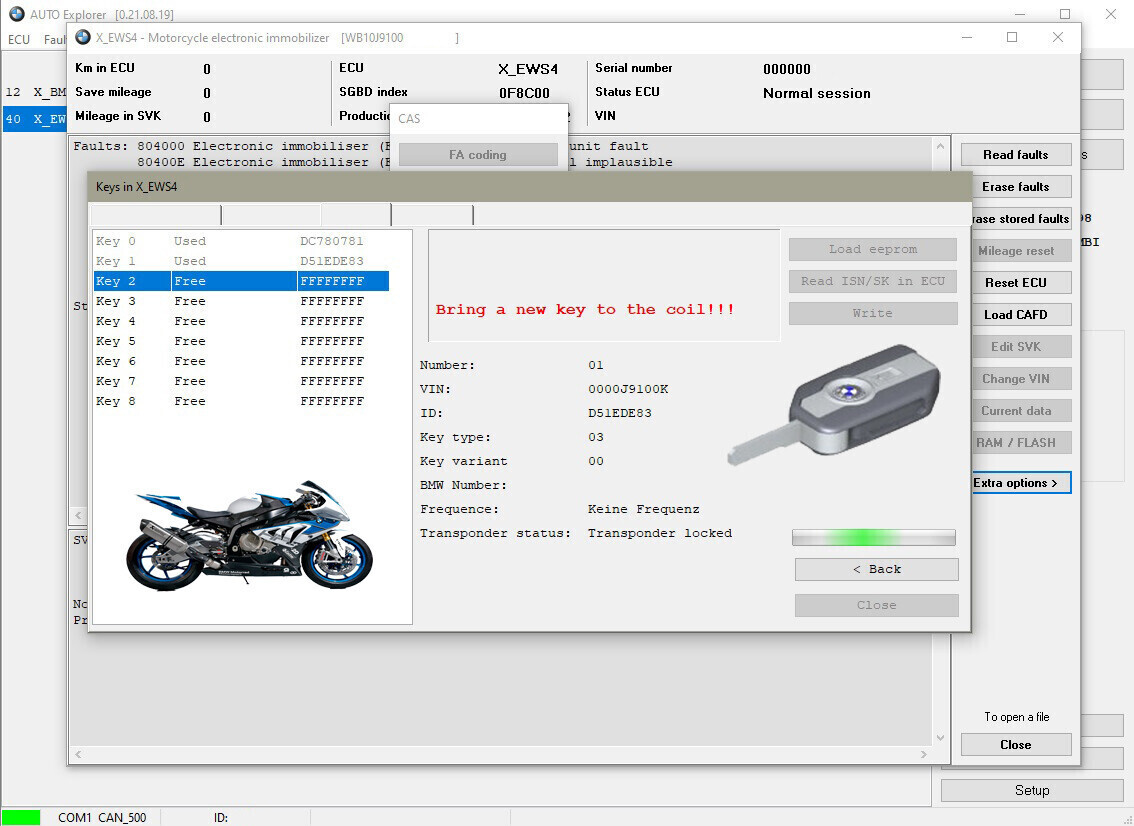Click the Serial number value 000000
The height and width of the screenshot is (826, 1134).
click(787, 69)
